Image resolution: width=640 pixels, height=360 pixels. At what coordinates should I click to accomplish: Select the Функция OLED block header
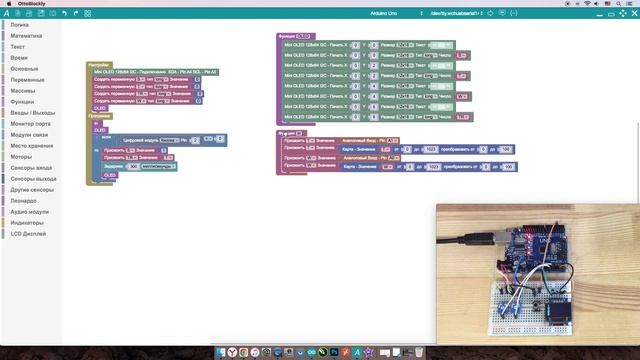click(x=296, y=36)
